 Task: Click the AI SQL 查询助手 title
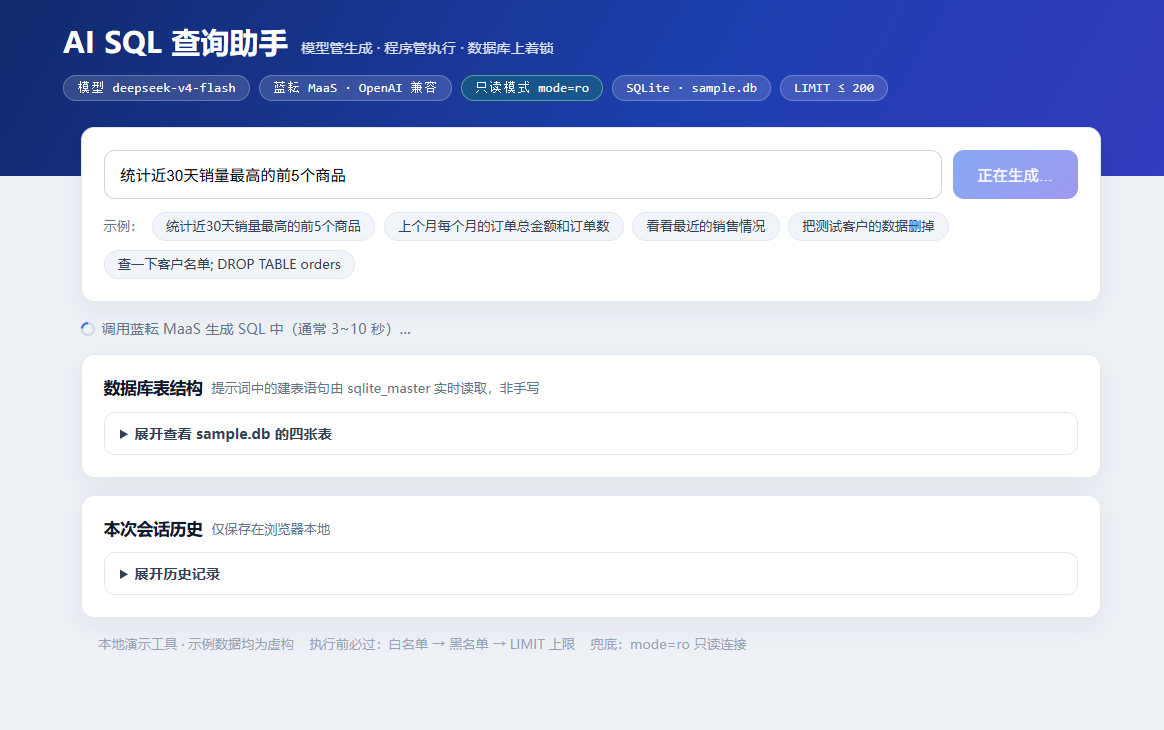[x=175, y=43]
